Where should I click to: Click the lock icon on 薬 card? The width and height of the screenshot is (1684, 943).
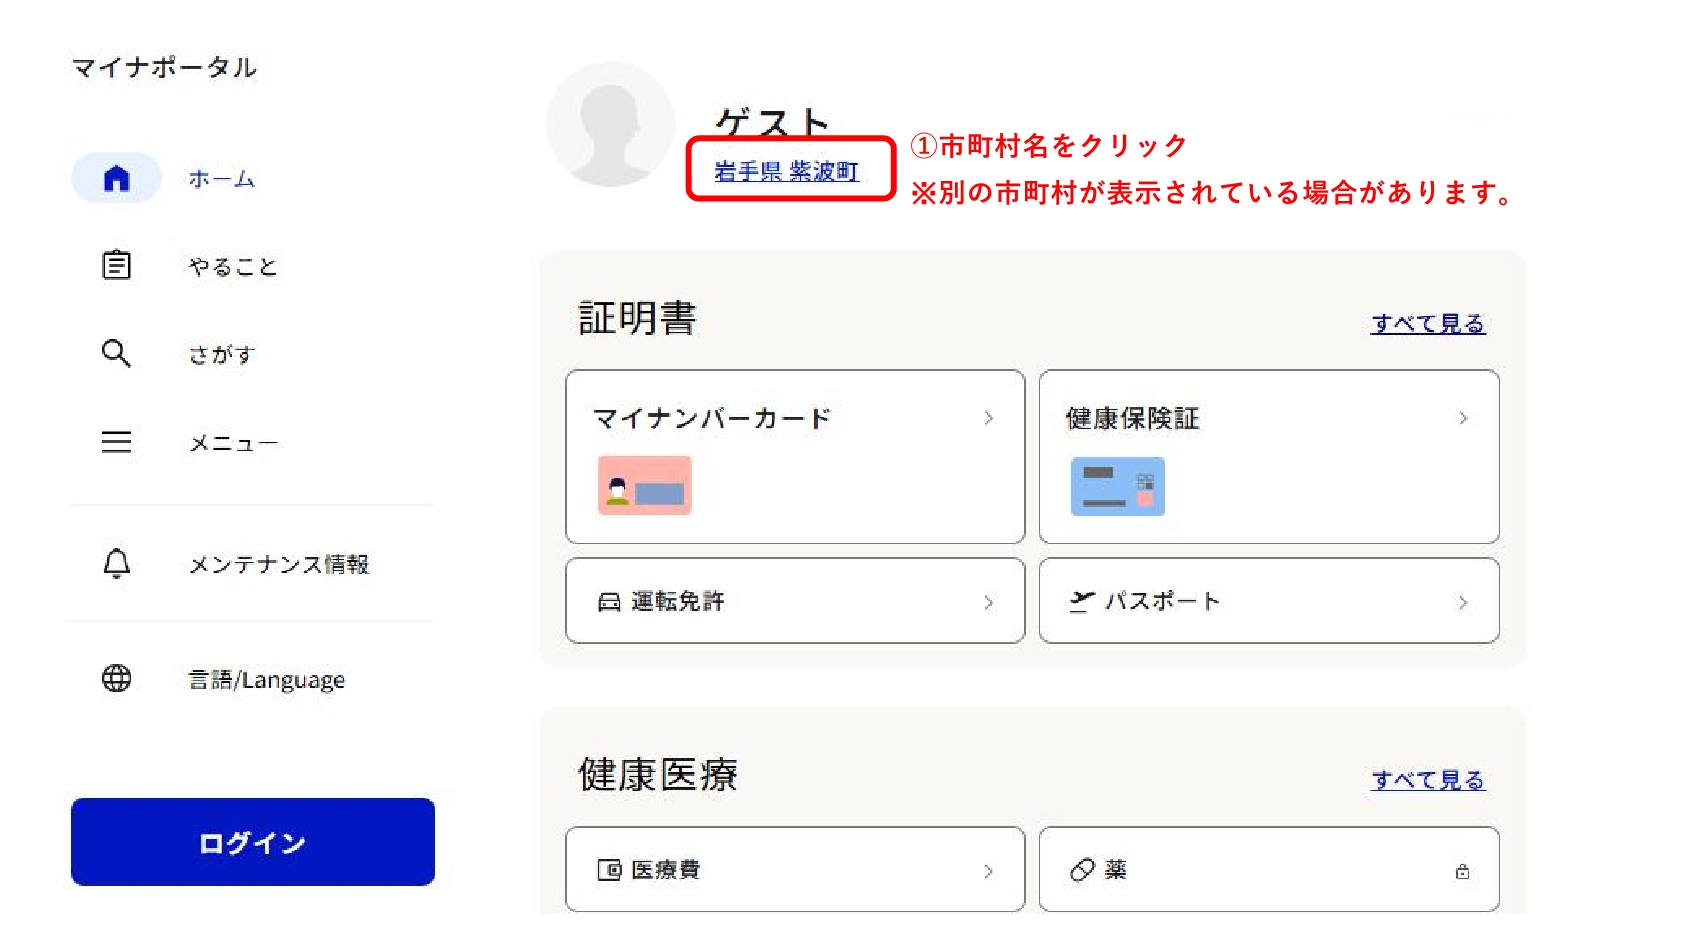(1462, 871)
